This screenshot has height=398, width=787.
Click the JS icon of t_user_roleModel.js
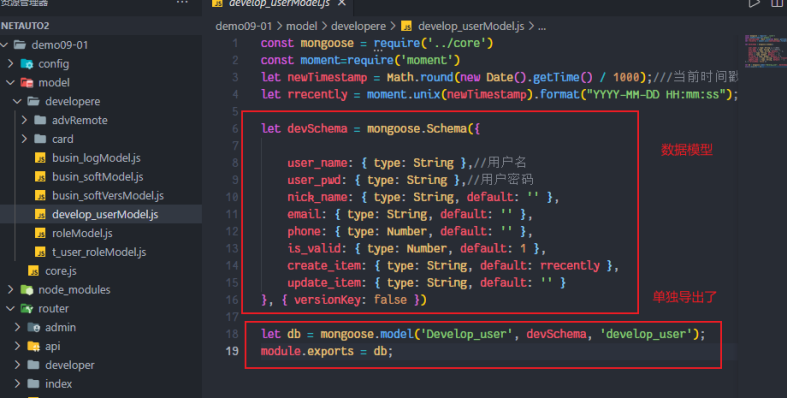41,252
